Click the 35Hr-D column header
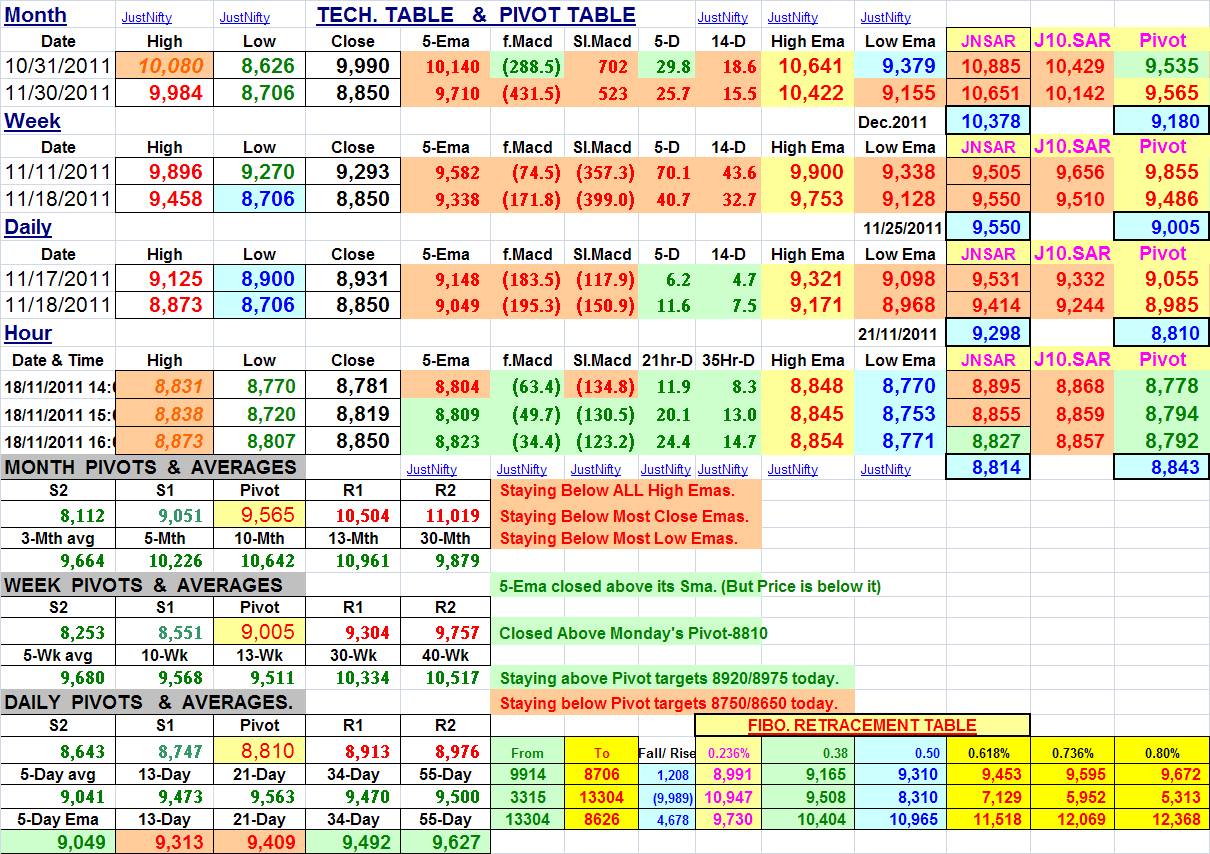 pyautogui.click(x=728, y=360)
